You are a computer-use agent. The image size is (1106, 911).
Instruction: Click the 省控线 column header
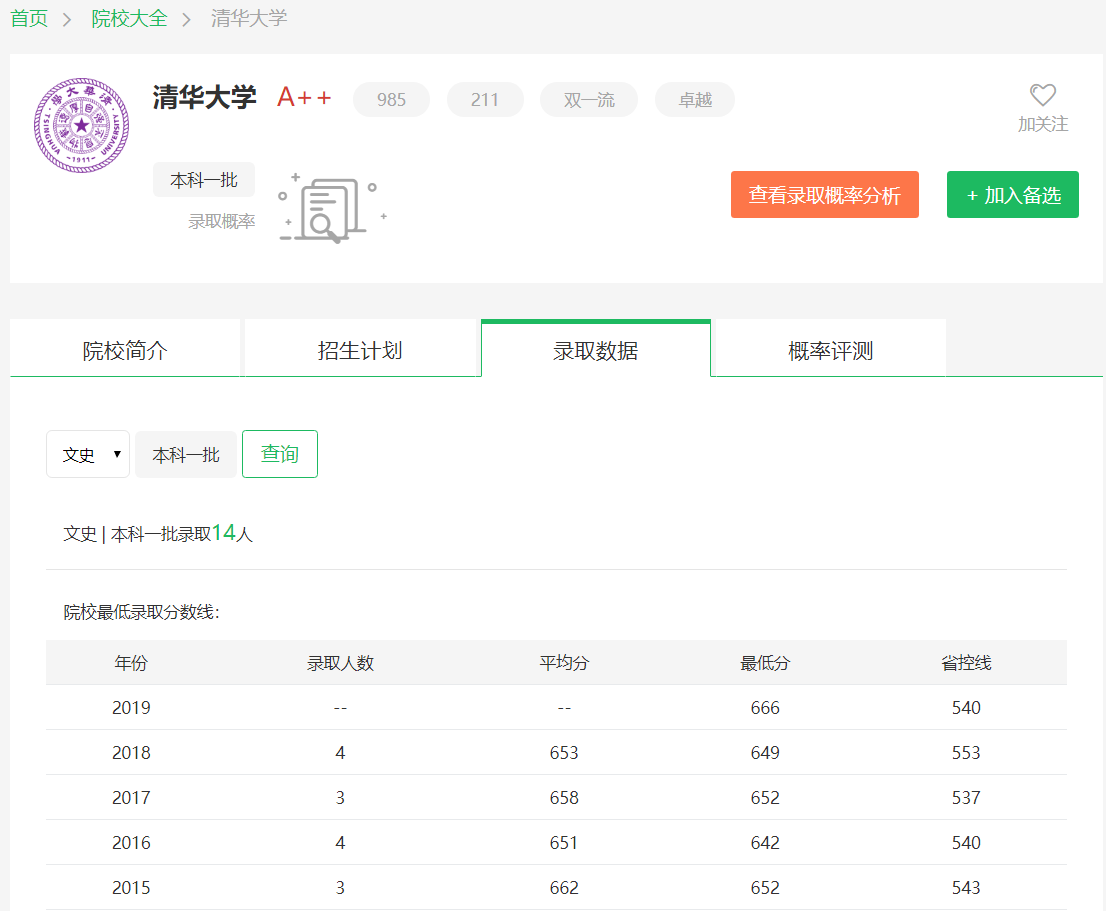(966, 663)
